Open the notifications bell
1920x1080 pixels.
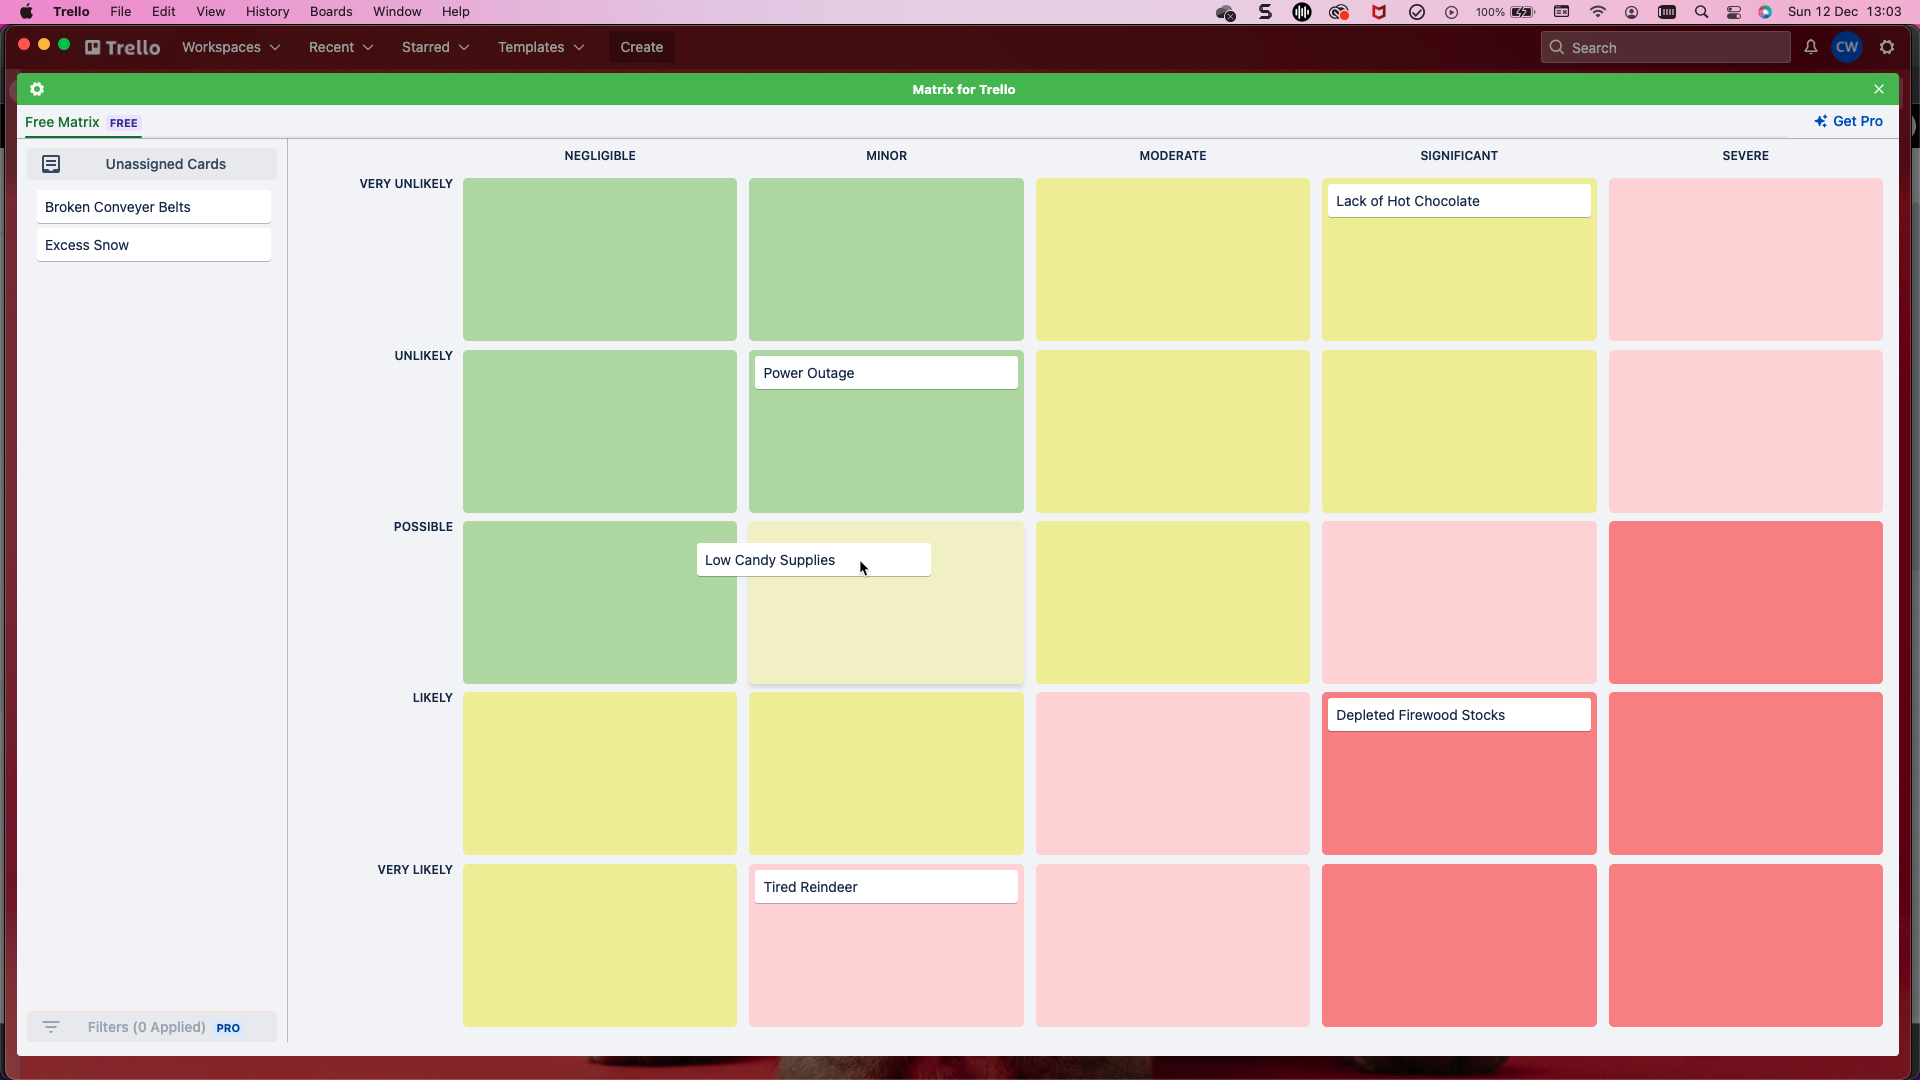tap(1811, 47)
